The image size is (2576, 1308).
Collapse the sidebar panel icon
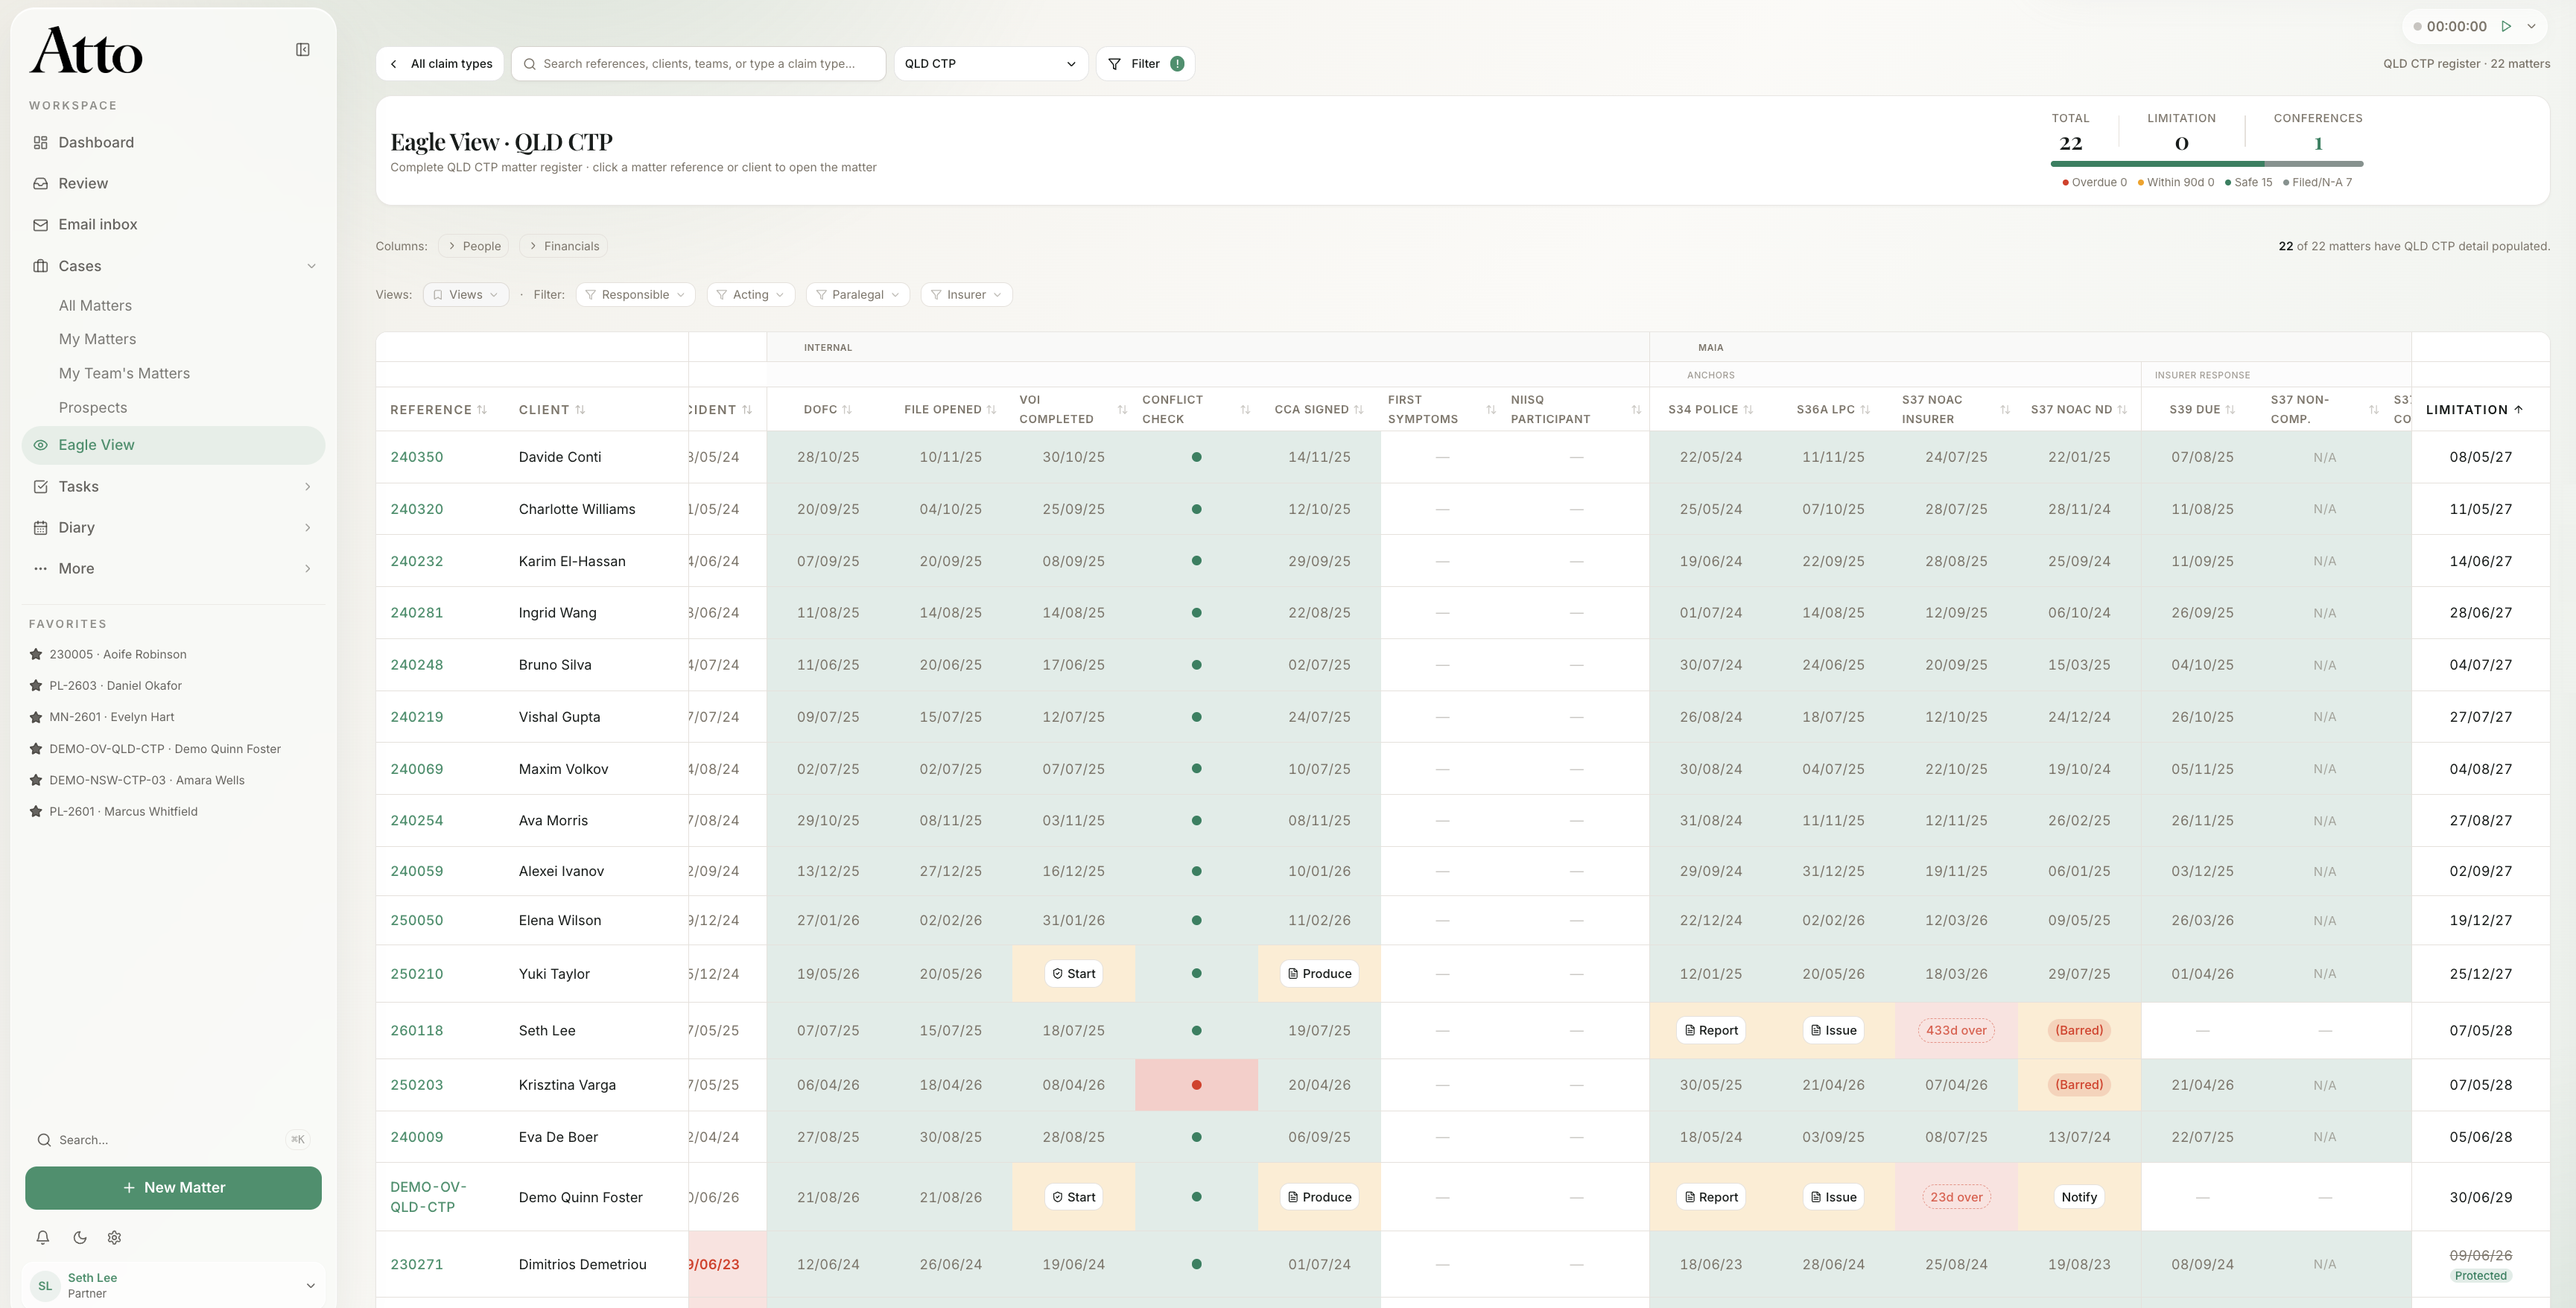(303, 50)
